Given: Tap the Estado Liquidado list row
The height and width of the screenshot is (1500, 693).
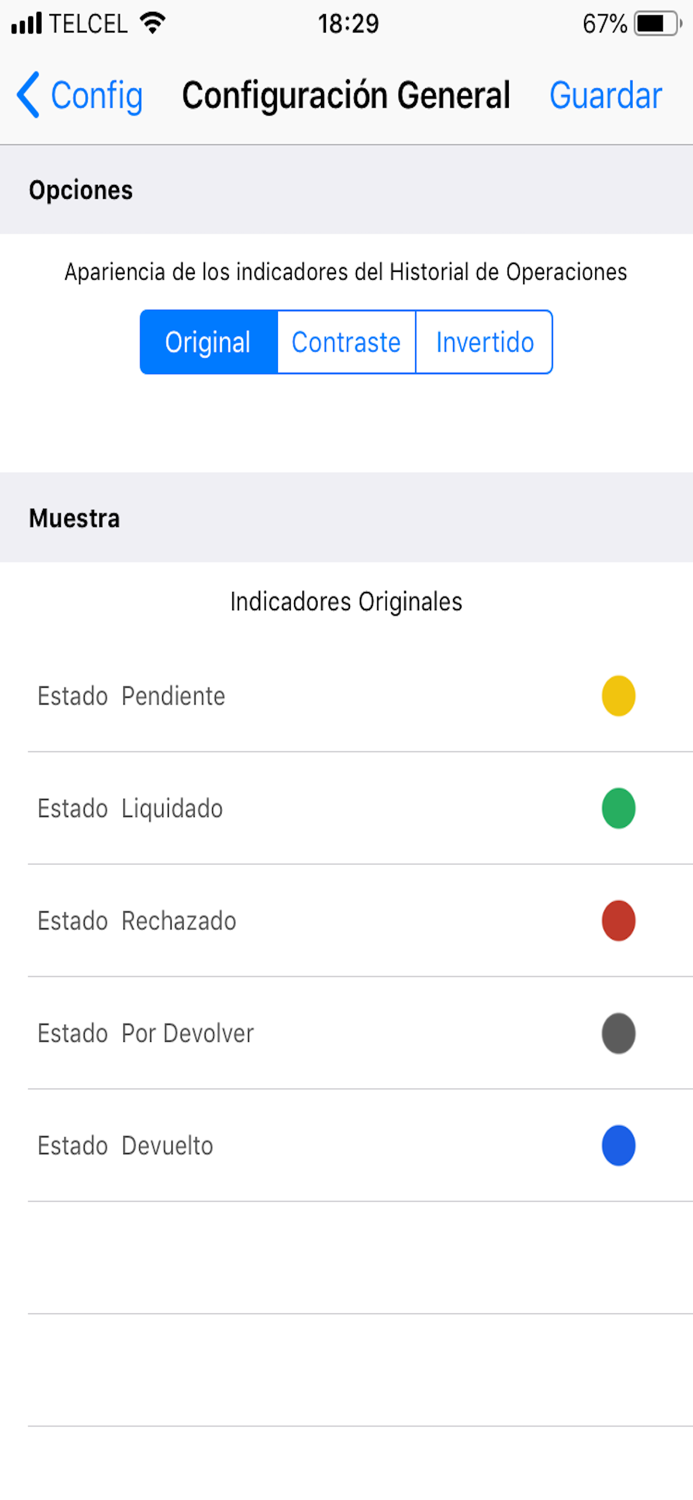Looking at the screenshot, I should 300,808.
